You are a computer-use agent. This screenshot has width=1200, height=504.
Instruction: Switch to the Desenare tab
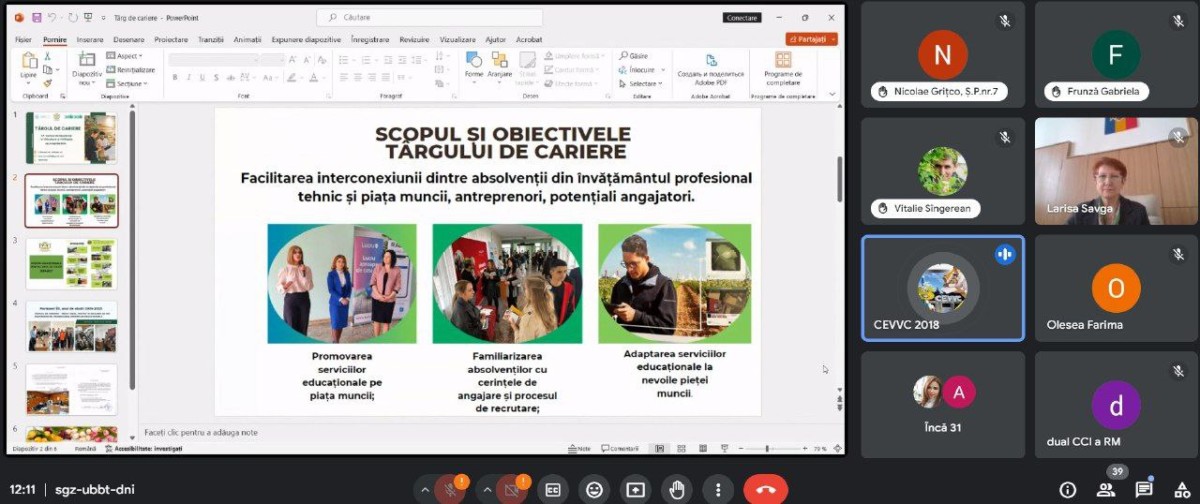coord(129,39)
